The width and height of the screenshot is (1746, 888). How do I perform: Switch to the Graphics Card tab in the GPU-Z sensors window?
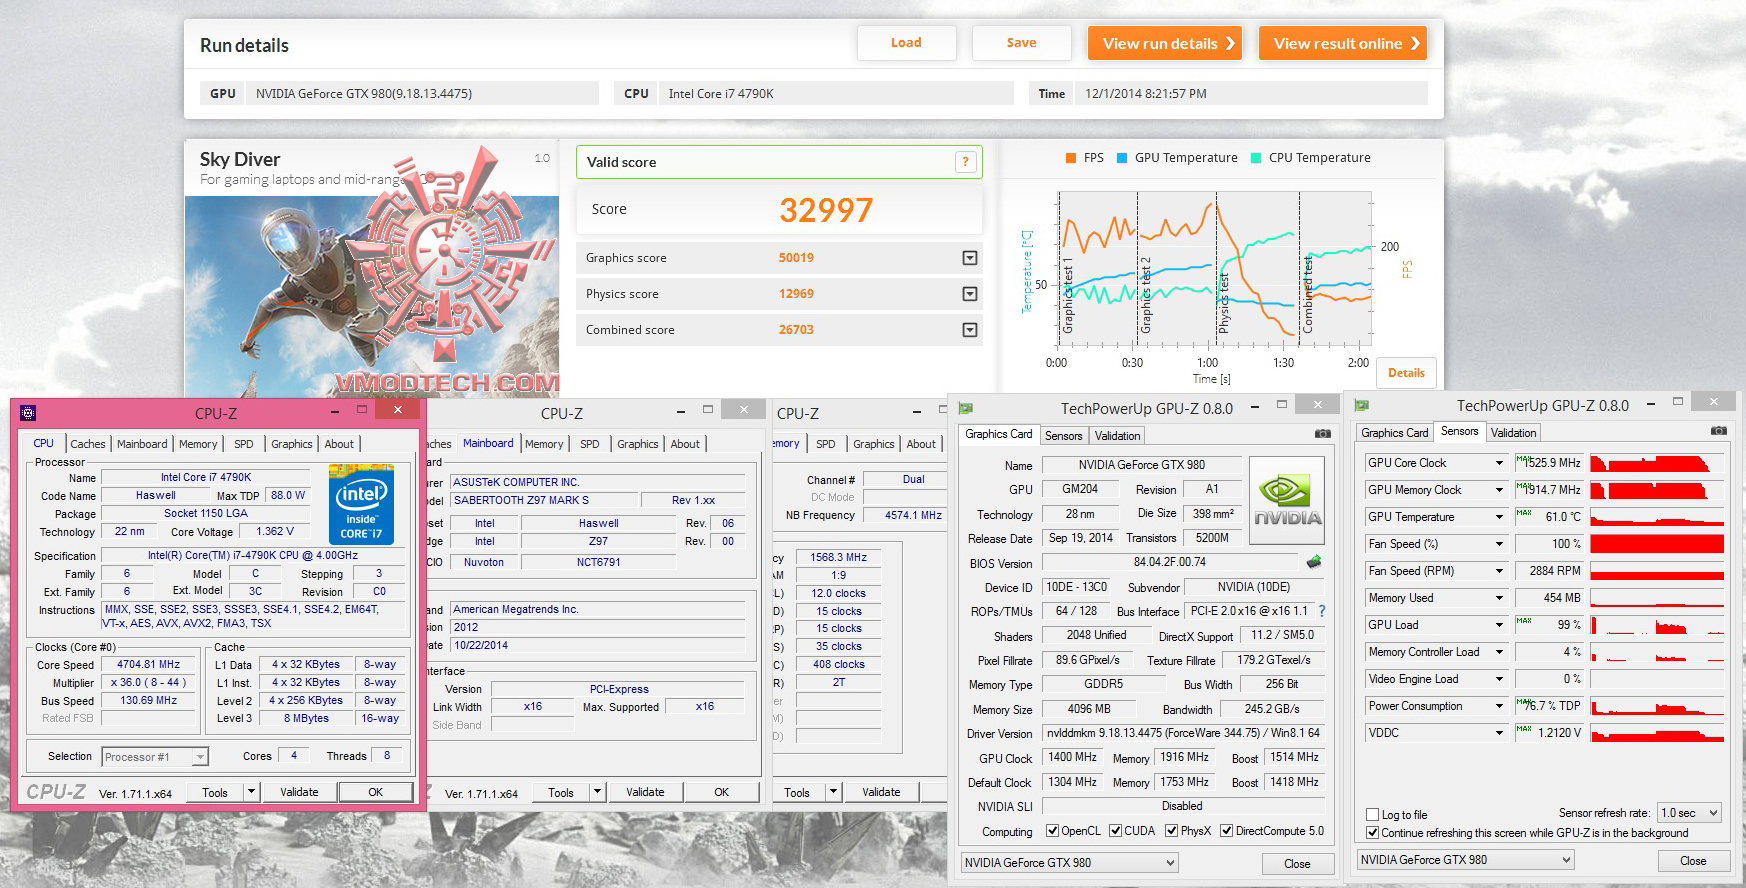1394,433
